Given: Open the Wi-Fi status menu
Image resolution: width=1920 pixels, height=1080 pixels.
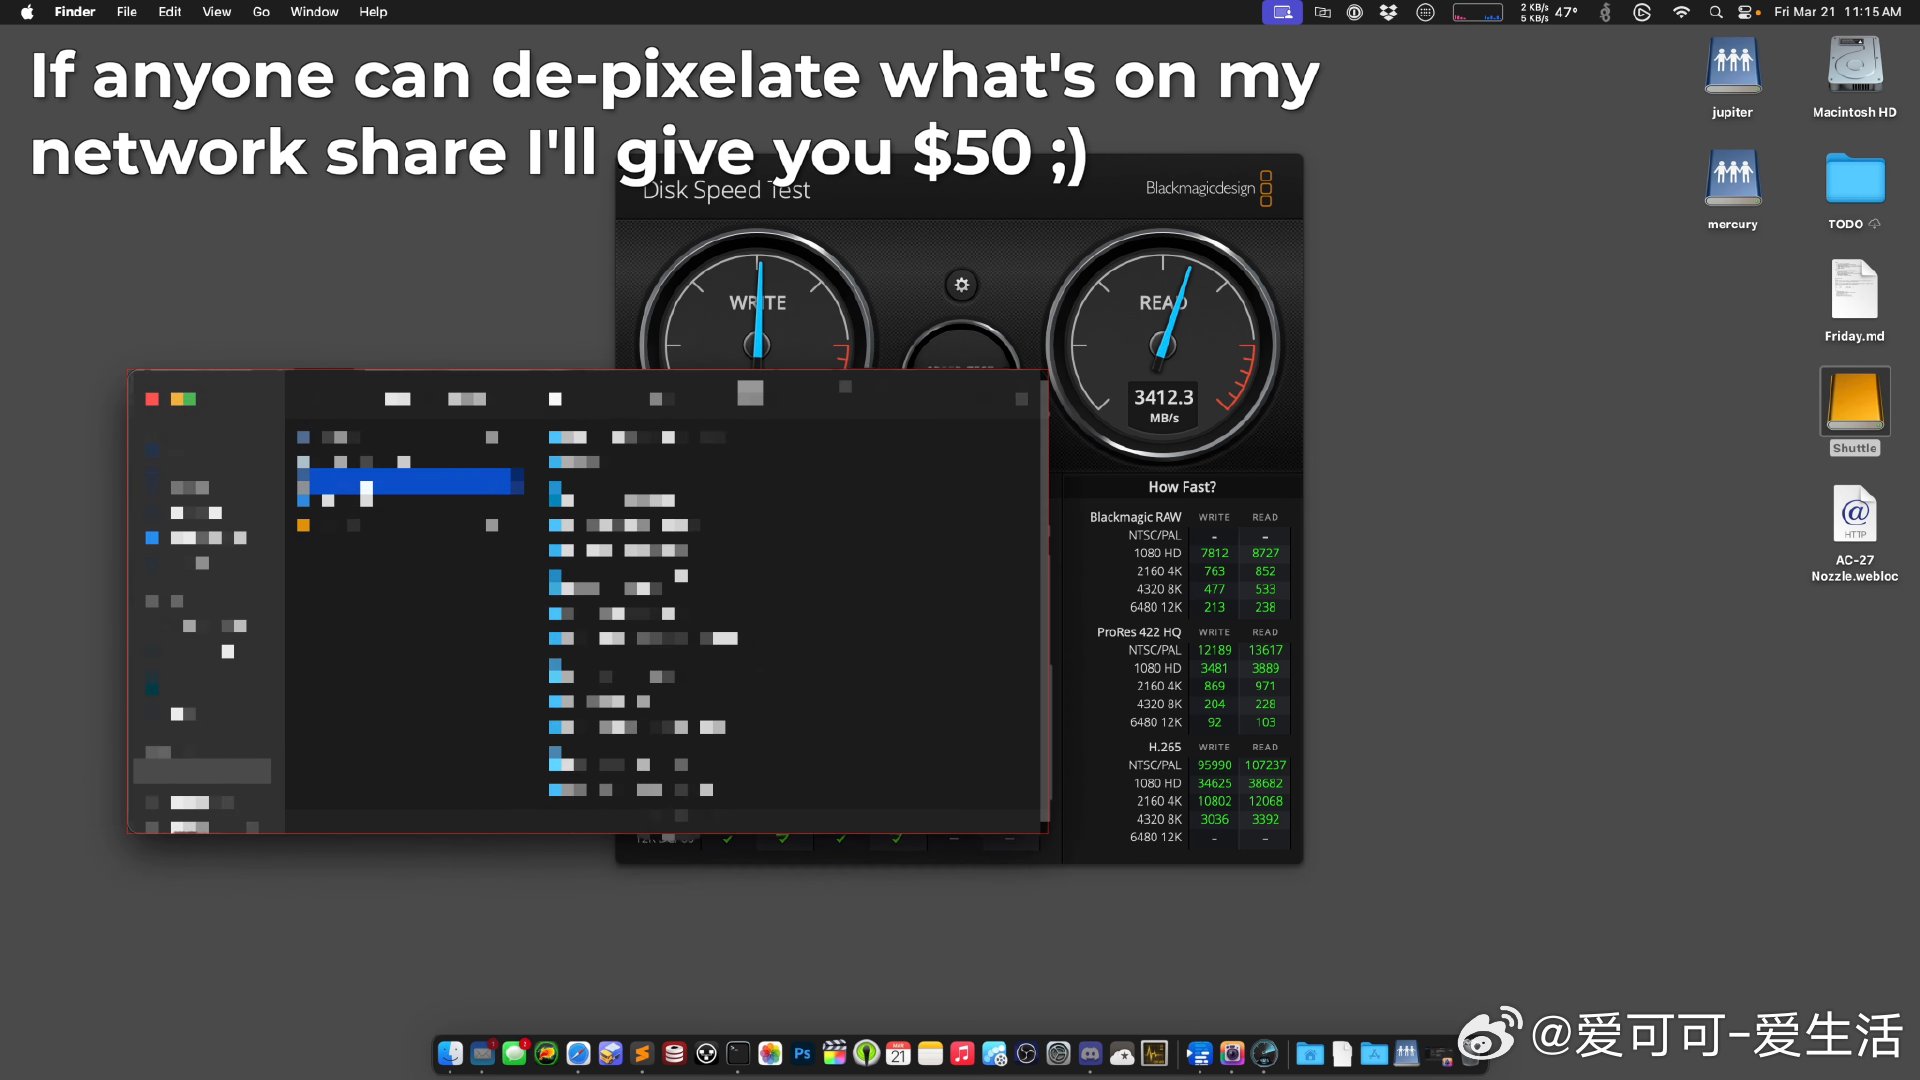Looking at the screenshot, I should pyautogui.click(x=1681, y=12).
